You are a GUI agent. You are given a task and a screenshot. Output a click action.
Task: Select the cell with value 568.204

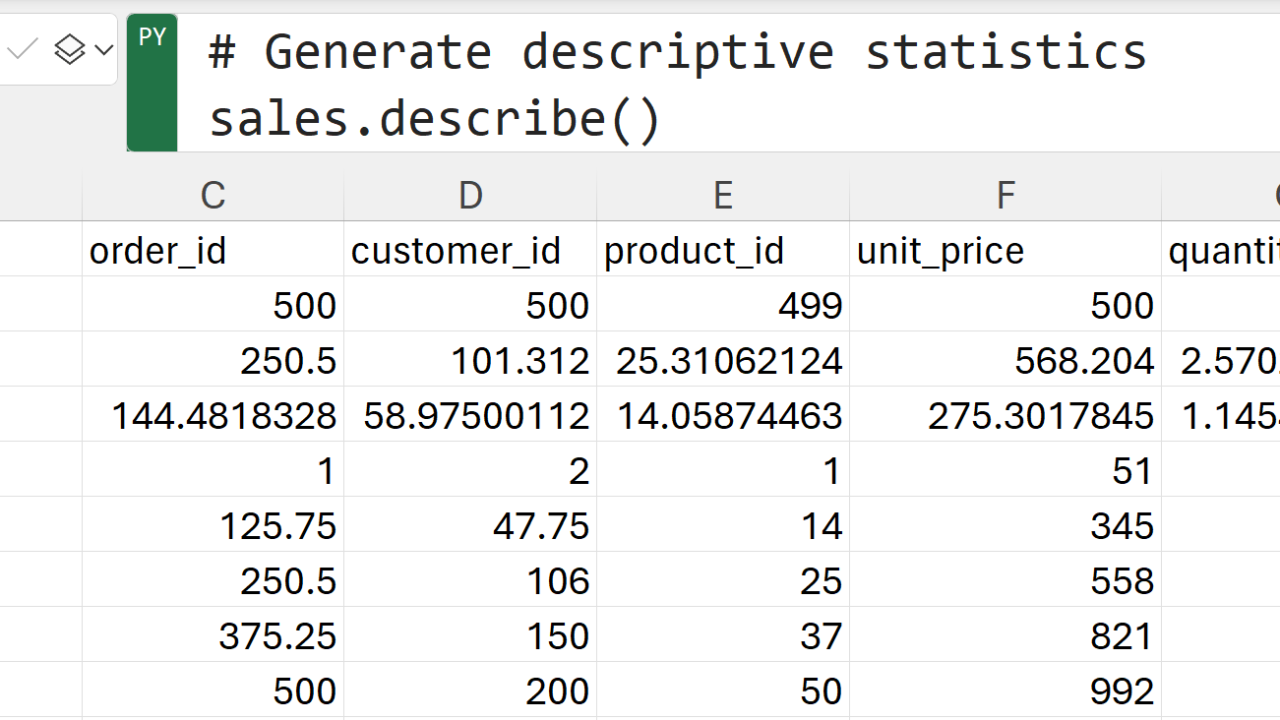1005,360
